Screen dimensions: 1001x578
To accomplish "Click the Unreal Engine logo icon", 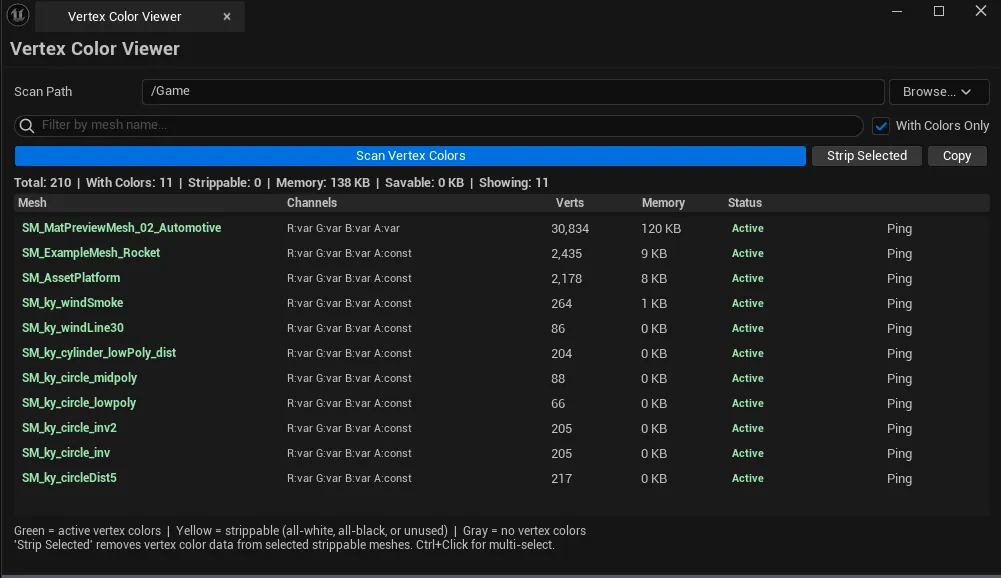I will point(18,15).
